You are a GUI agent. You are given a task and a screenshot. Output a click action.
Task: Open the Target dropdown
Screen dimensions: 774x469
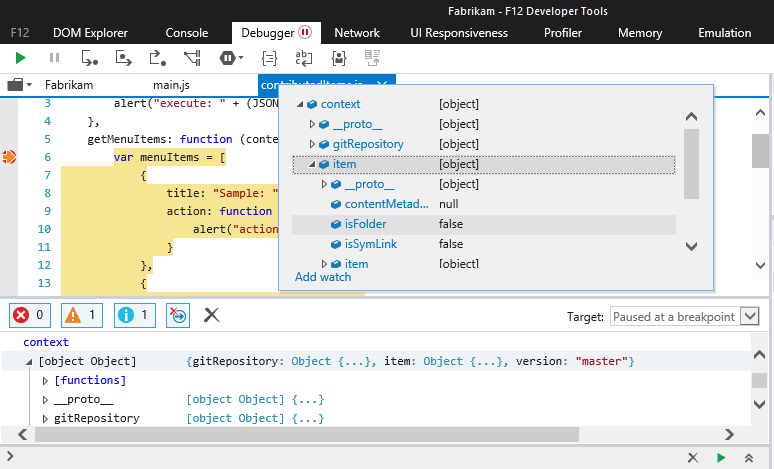tap(684, 316)
